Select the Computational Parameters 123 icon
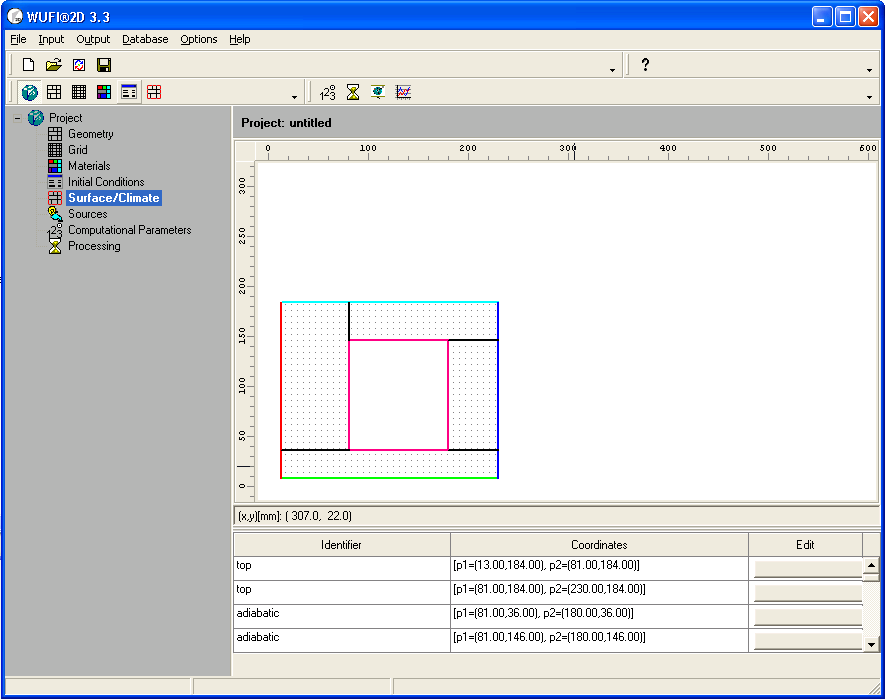885x699 pixels. point(326,91)
